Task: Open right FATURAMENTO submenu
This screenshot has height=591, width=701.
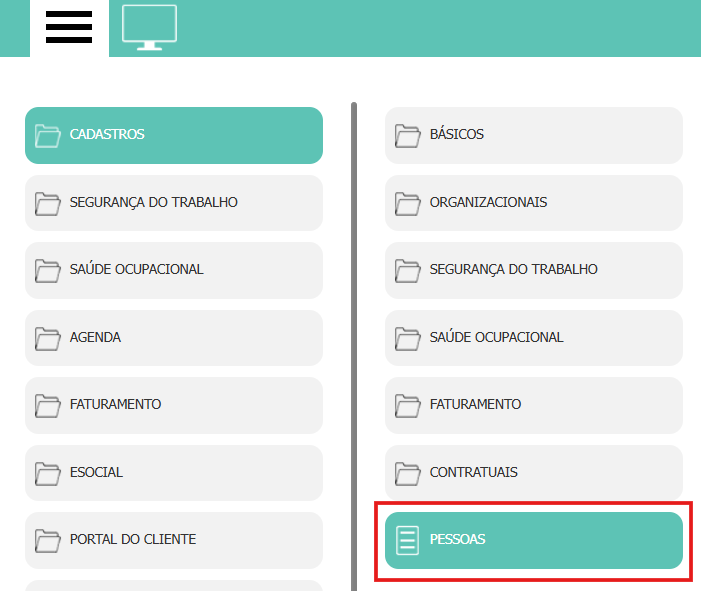Action: coord(534,405)
